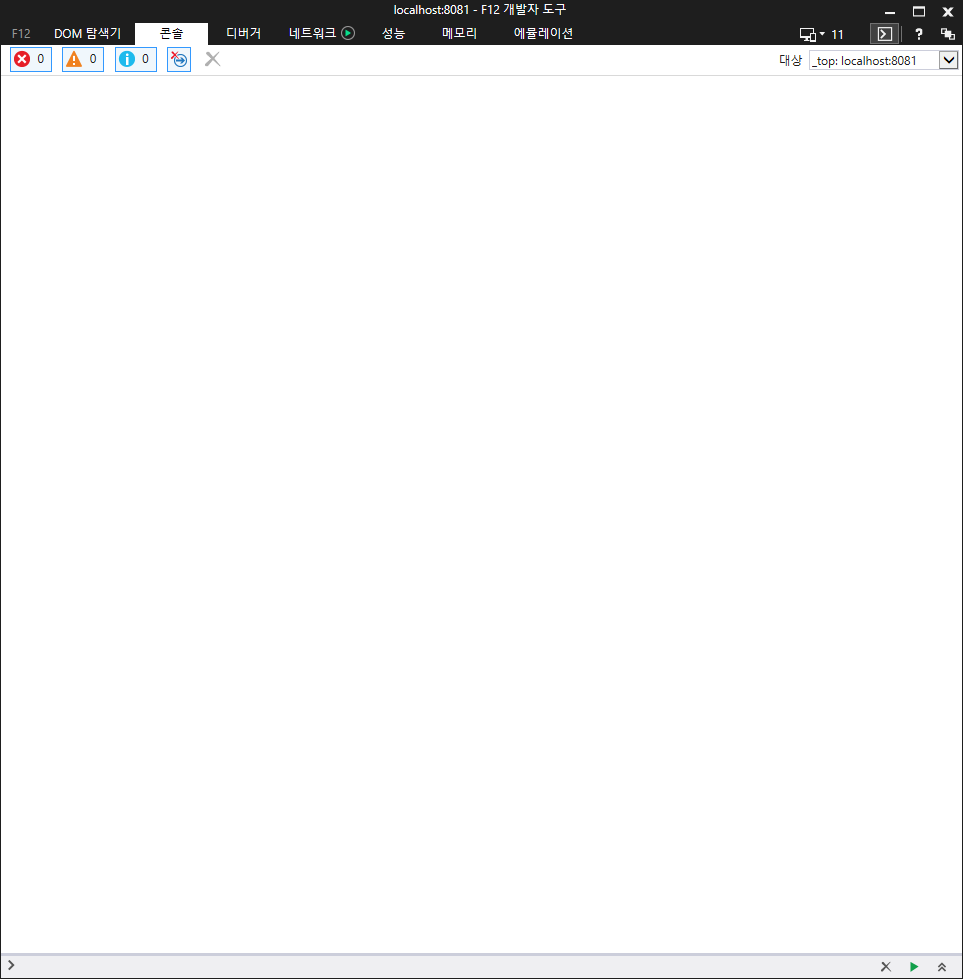Click the unpin developer tools icon

(947, 34)
